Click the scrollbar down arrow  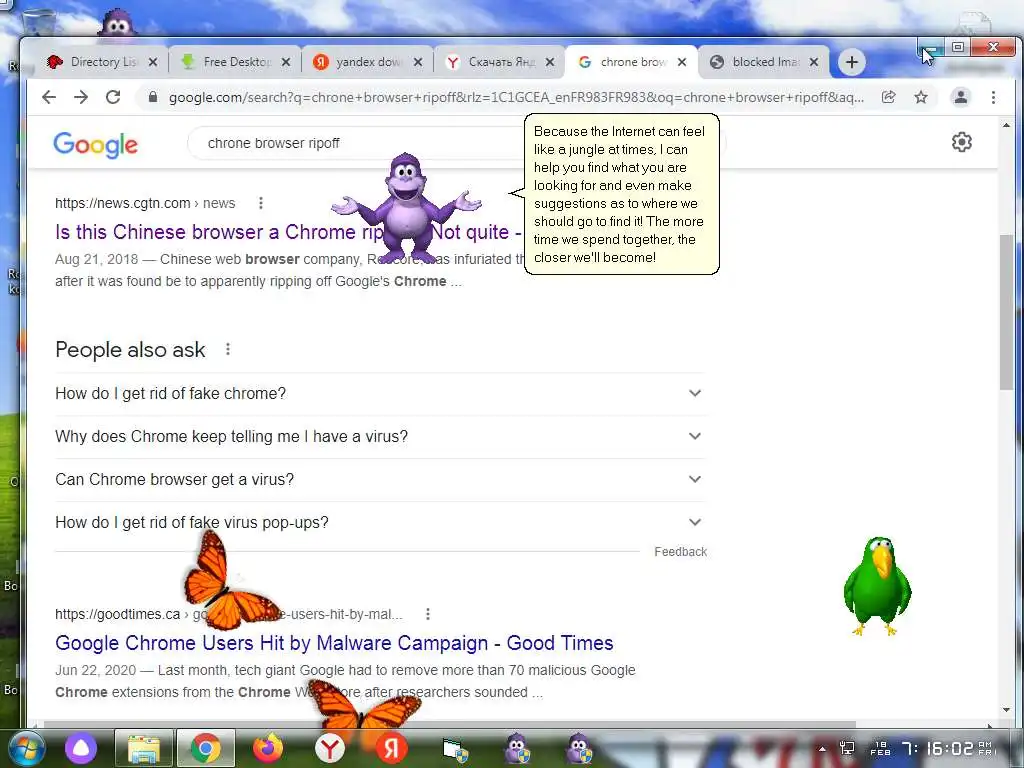pos(1006,710)
